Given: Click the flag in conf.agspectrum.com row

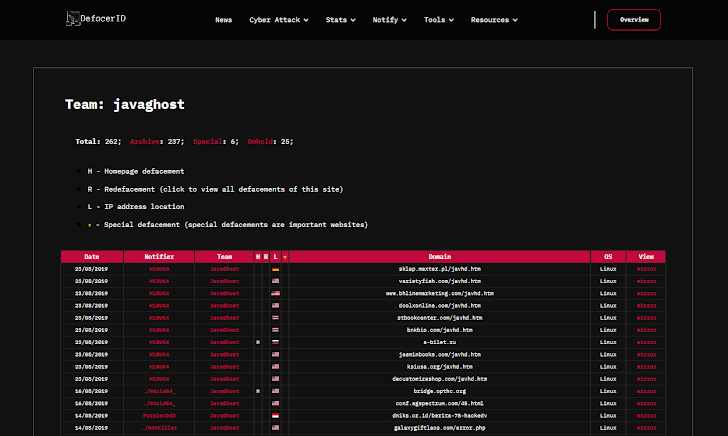Looking at the screenshot, I should point(275,403).
